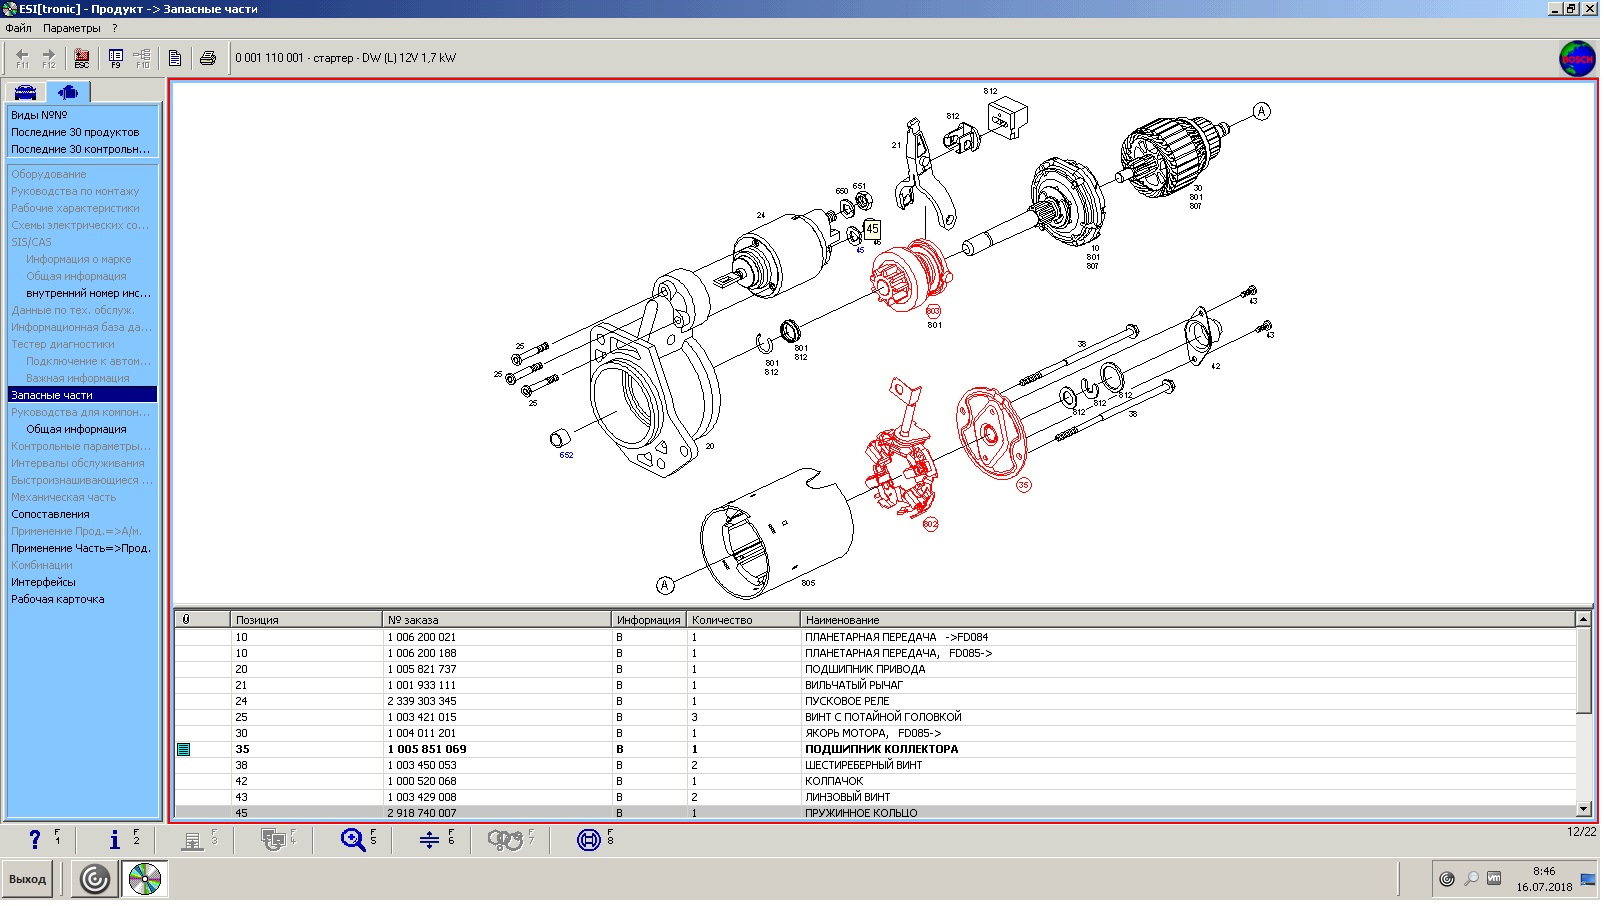This screenshot has height=906, width=1604.
Task: Open 'Применение Часть=>Прод.' sidebar entry
Action: click(83, 548)
